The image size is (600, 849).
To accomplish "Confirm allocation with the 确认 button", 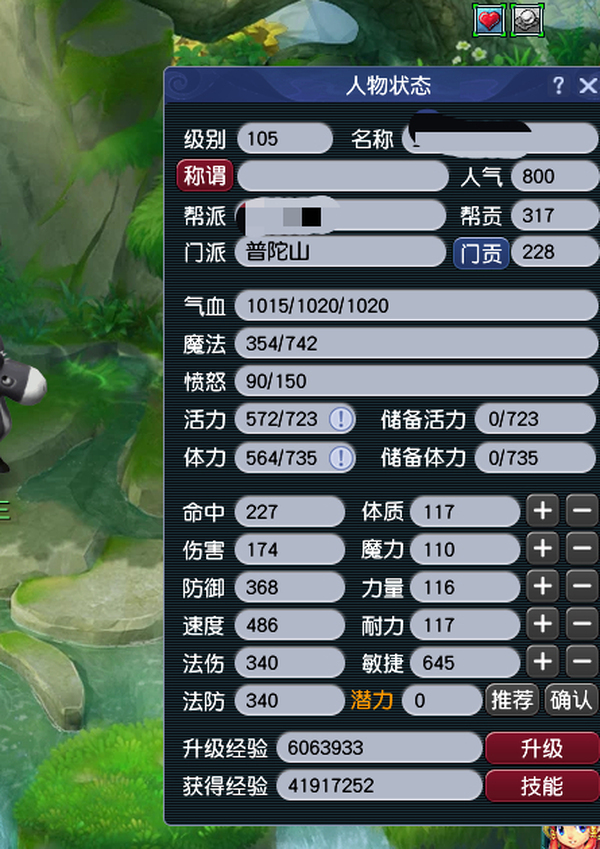I will [571, 700].
